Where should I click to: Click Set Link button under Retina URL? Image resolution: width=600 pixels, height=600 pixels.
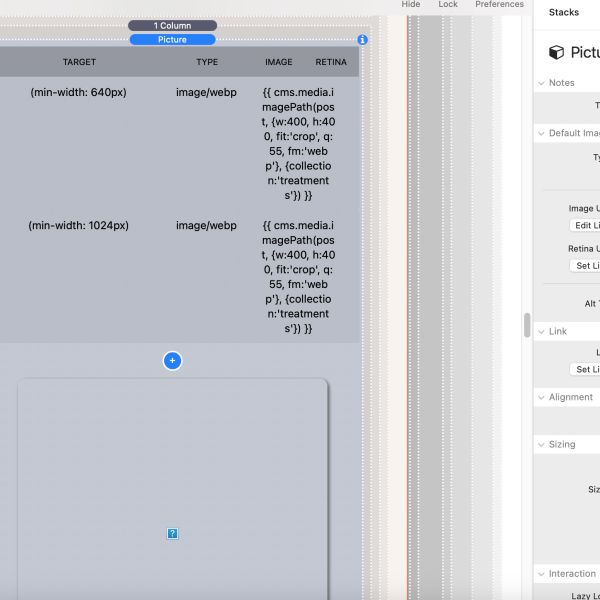point(585,266)
